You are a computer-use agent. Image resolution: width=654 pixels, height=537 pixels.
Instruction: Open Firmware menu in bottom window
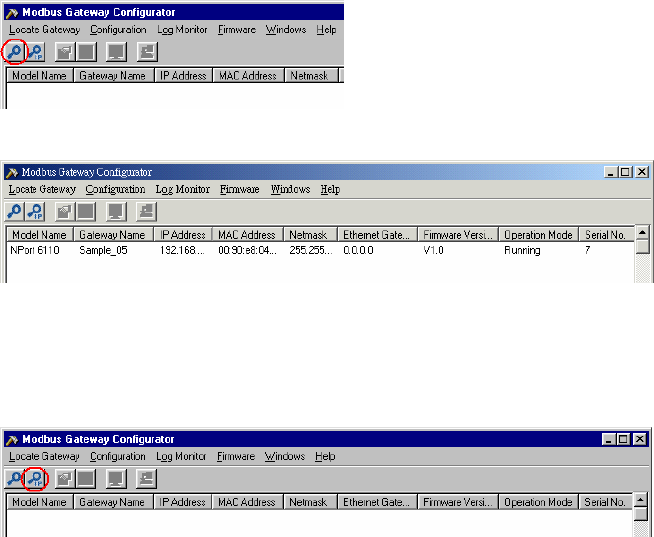(236, 456)
